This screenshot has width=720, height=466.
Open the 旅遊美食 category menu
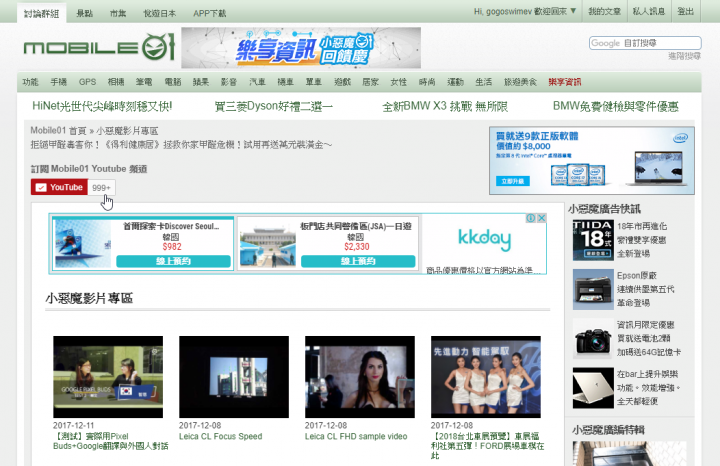tap(520, 82)
